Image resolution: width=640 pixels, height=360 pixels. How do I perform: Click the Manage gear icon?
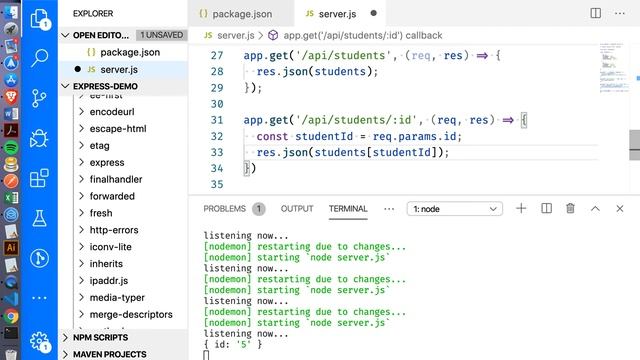(40, 341)
